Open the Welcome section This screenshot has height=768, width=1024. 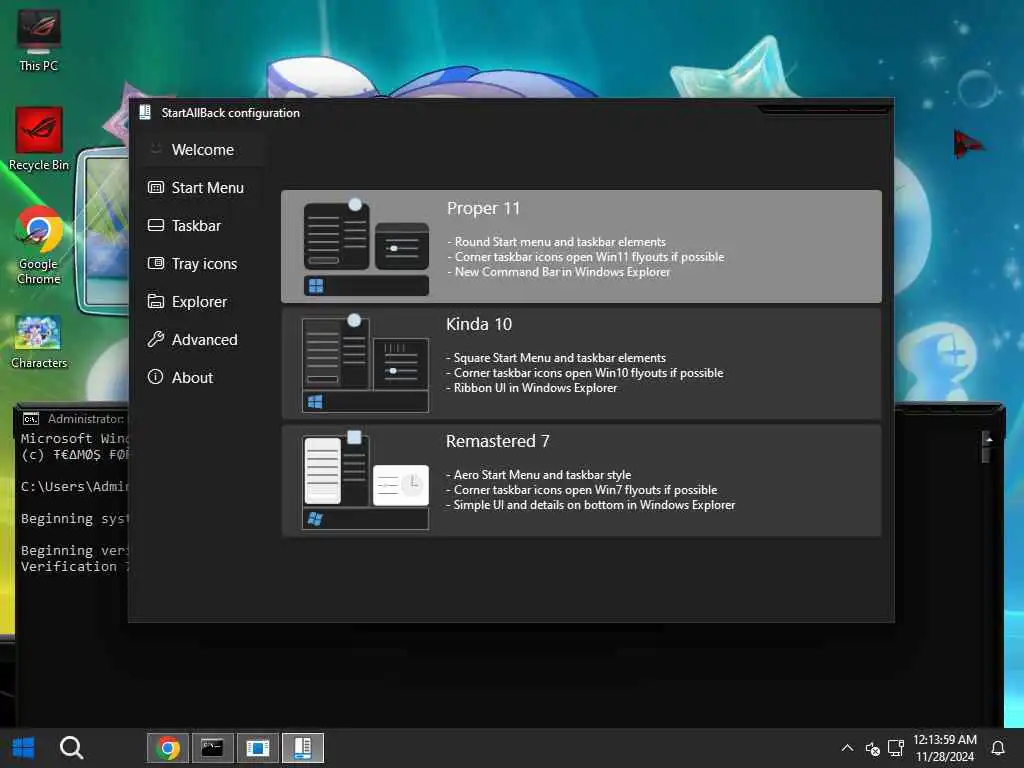202,150
